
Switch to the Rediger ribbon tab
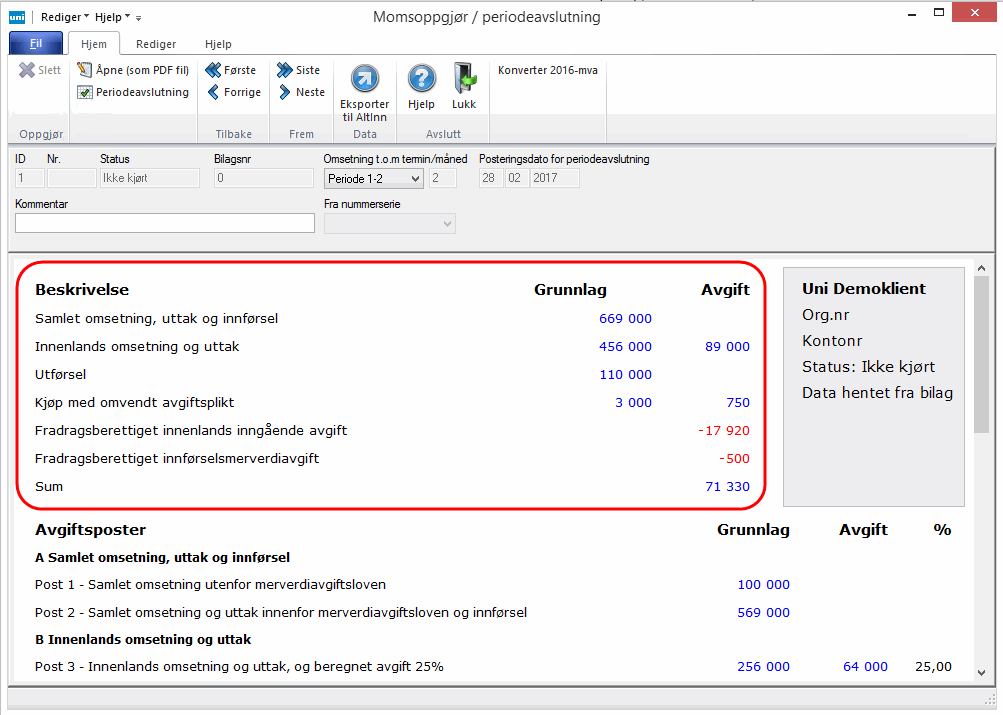point(156,44)
